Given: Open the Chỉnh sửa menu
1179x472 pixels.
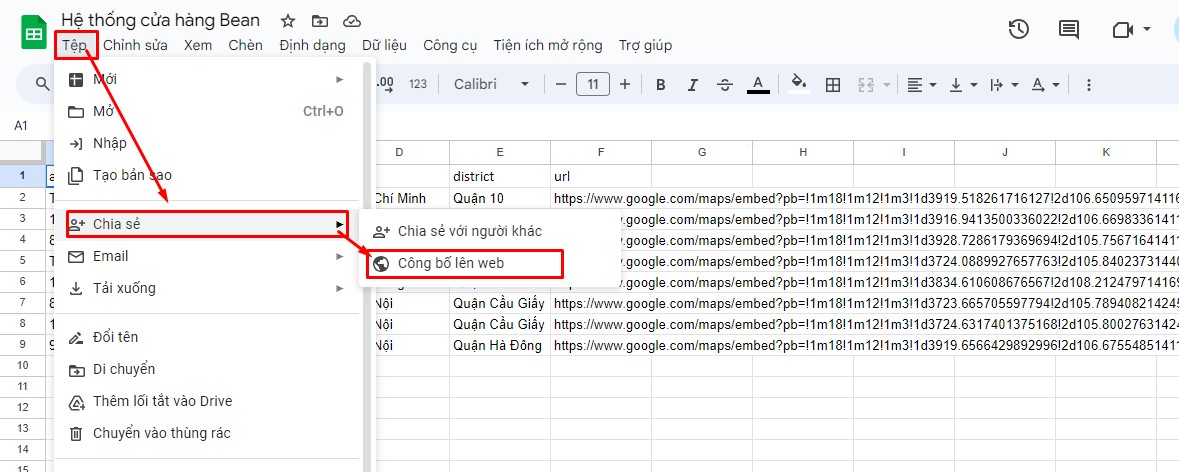Looking at the screenshot, I should click(x=135, y=45).
